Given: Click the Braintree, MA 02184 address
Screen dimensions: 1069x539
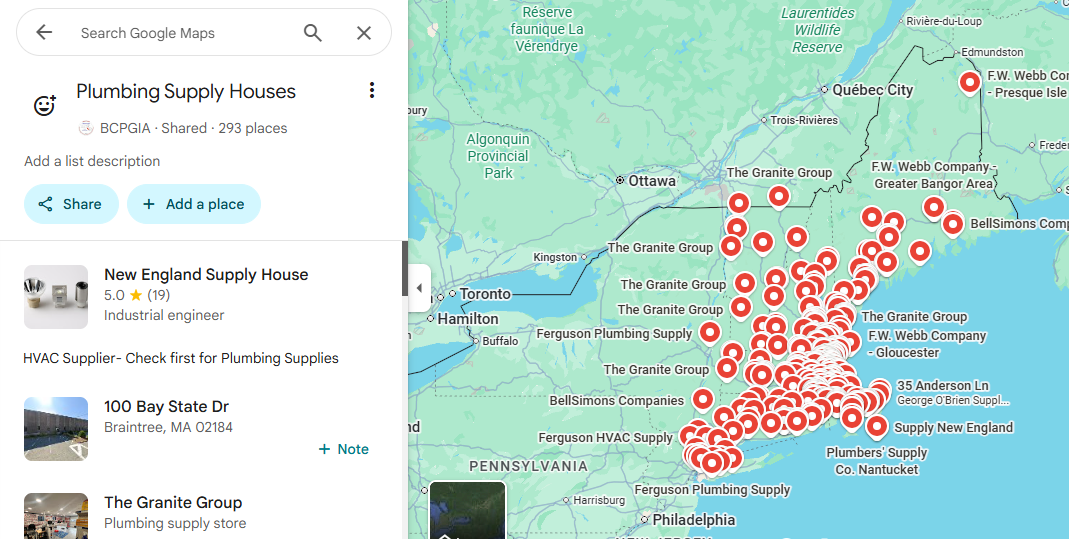Looking at the screenshot, I should pos(168,427).
